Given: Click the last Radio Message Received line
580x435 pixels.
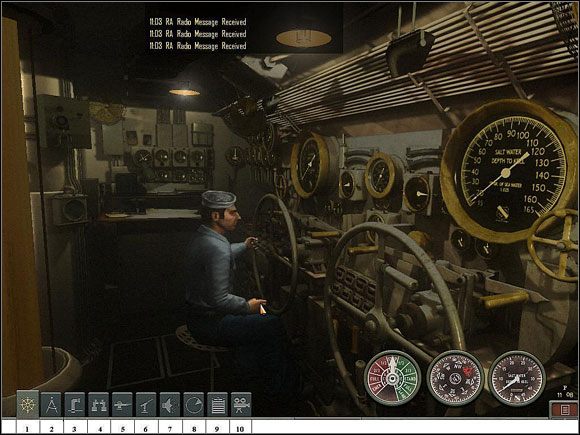Looking at the screenshot, I should [198, 46].
